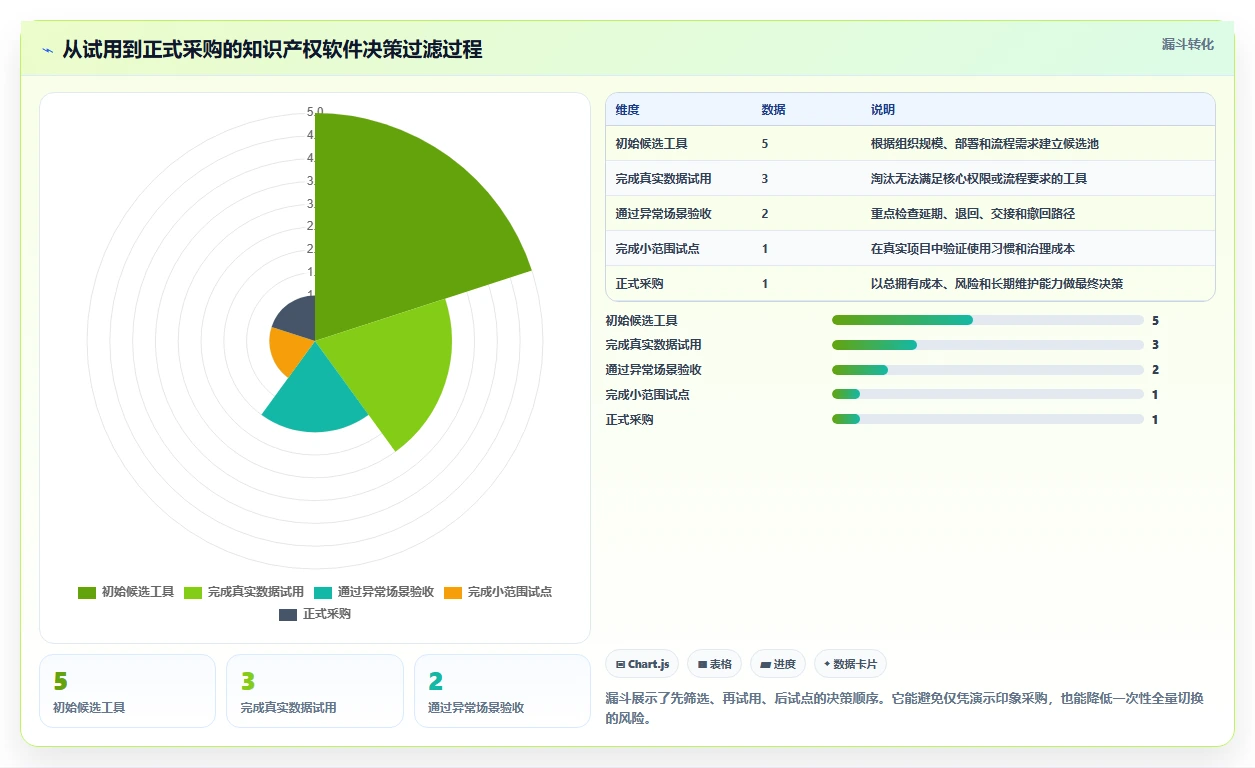Click the lightning icon beside the title

[x=47, y=50]
